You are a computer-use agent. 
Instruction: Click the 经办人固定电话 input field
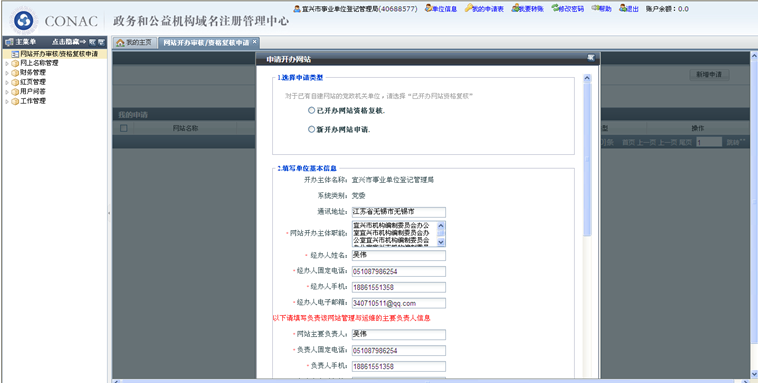398,271
